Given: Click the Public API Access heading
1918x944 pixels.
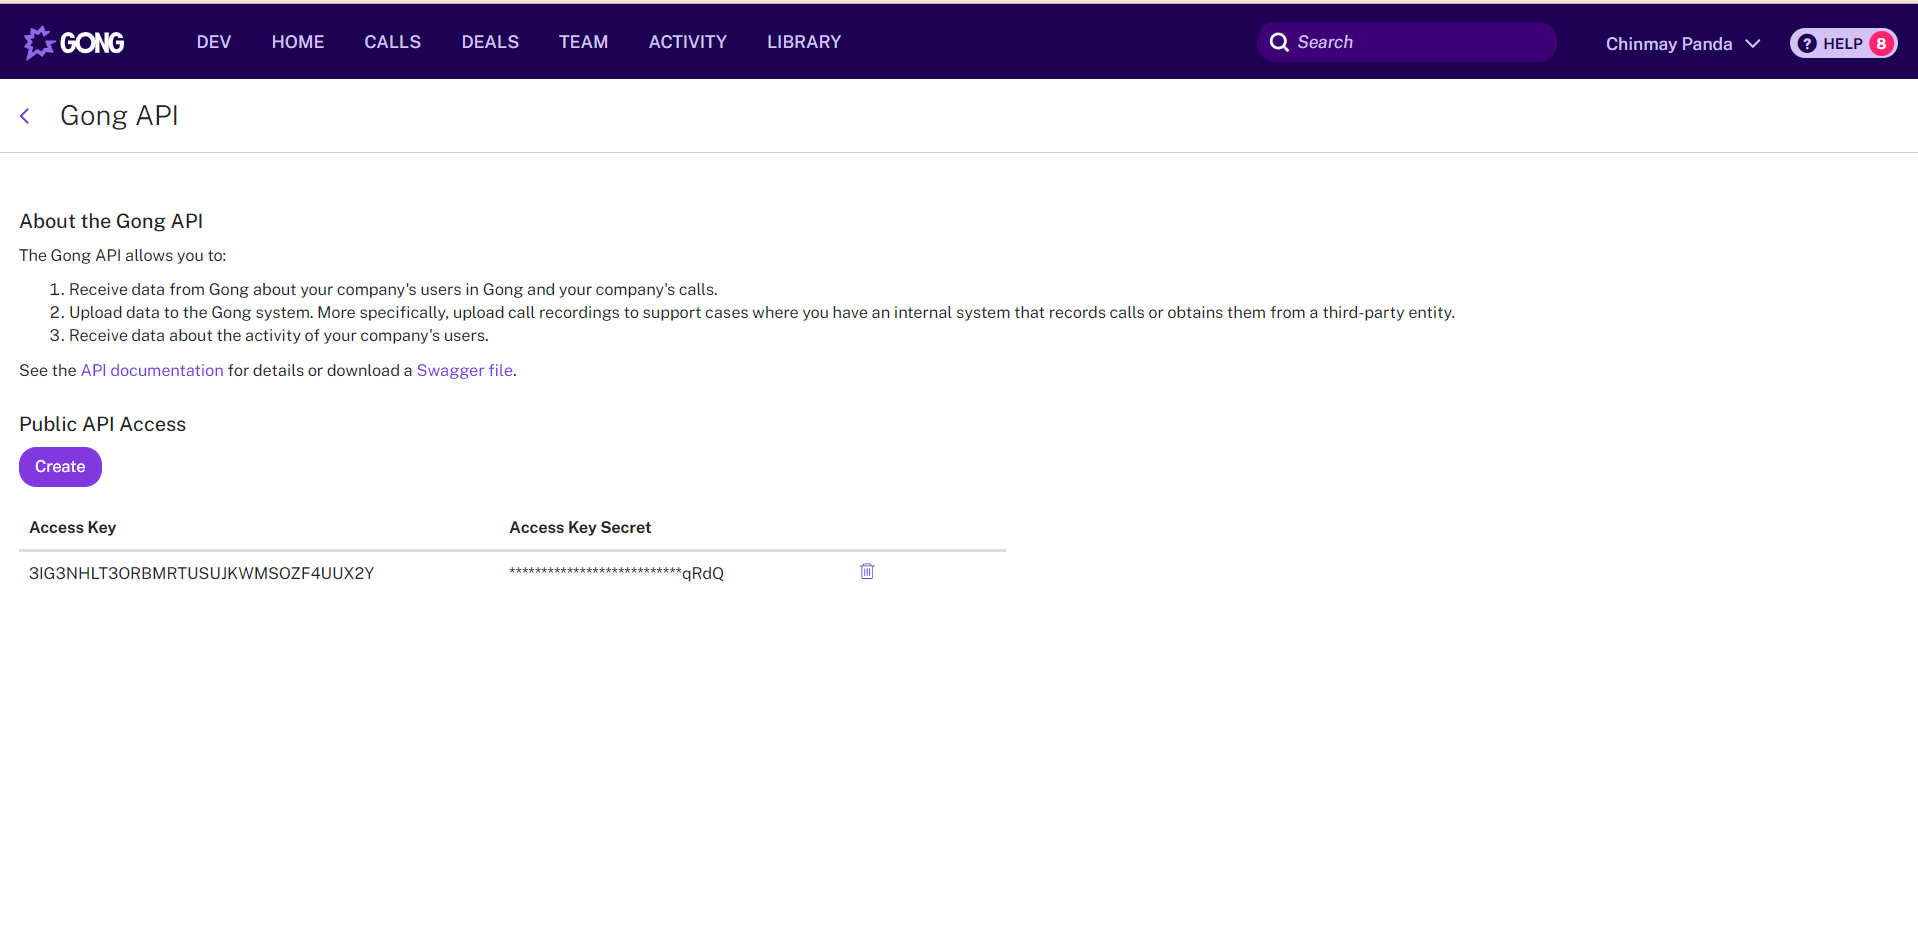Looking at the screenshot, I should (102, 424).
